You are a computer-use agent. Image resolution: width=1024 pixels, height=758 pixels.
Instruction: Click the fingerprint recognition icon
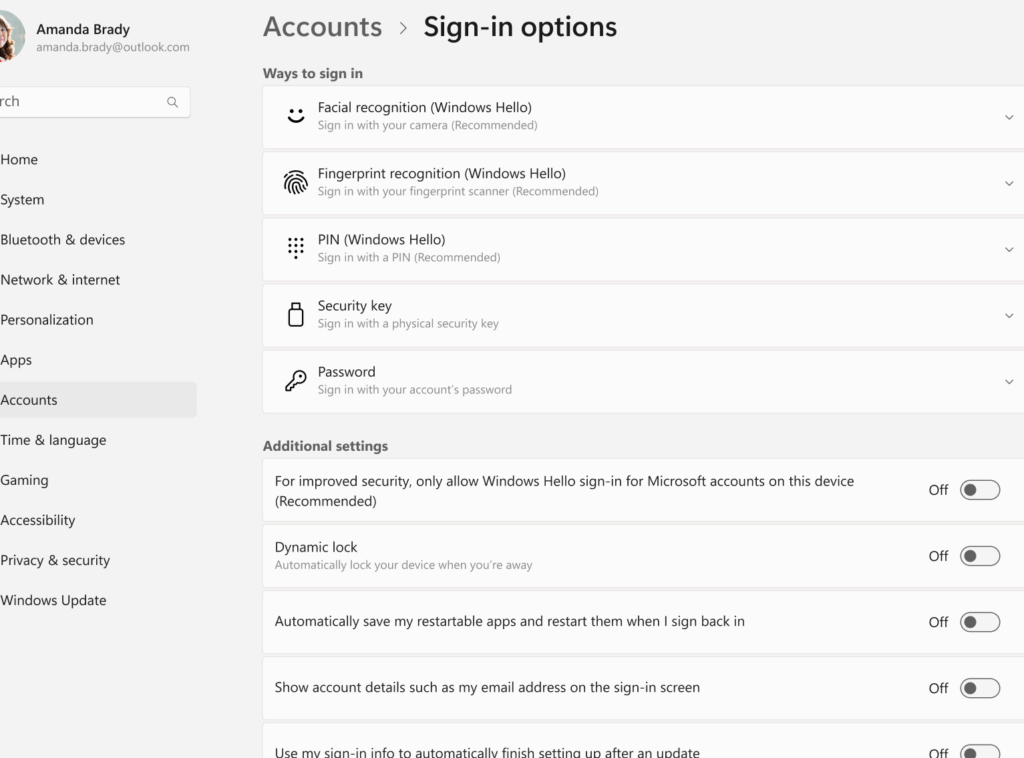click(x=295, y=182)
